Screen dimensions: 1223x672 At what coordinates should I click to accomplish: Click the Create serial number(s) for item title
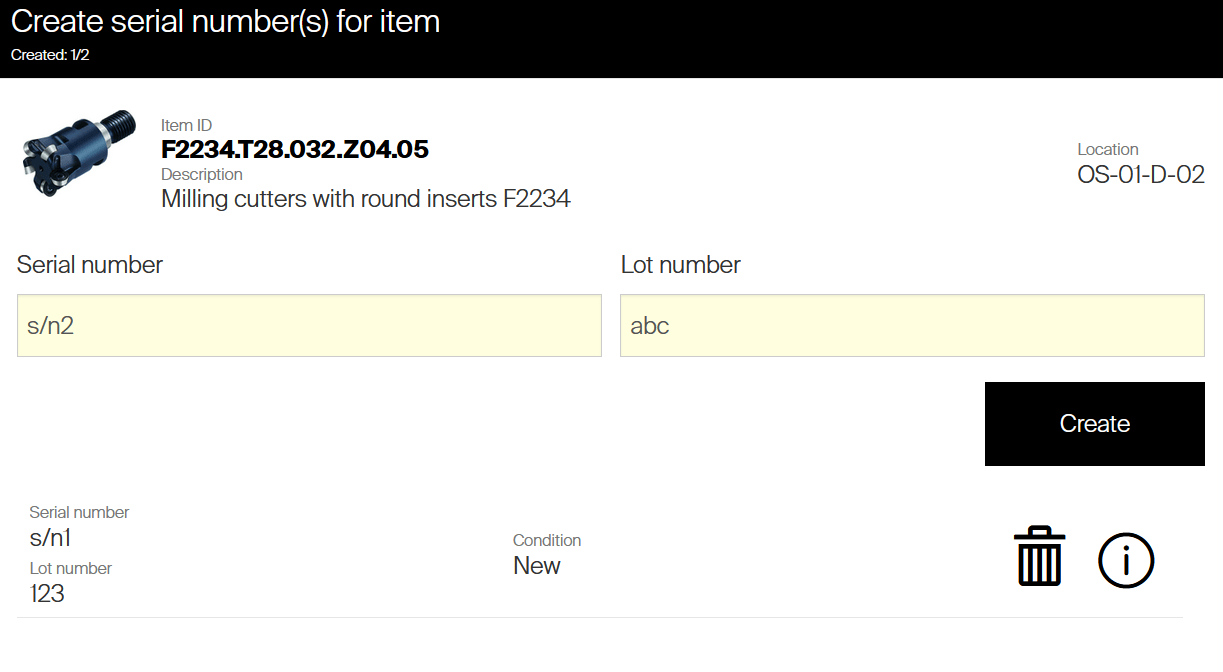[x=225, y=22]
